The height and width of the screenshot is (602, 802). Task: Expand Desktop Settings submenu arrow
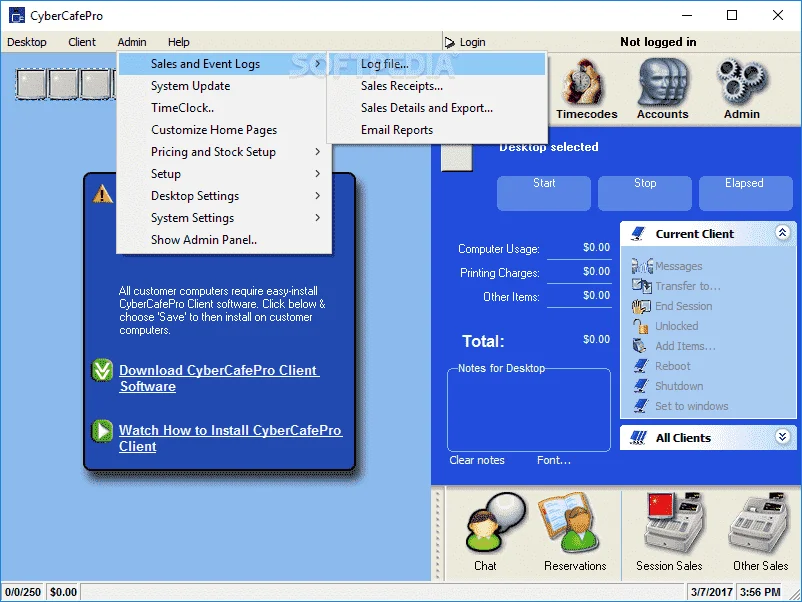318,196
